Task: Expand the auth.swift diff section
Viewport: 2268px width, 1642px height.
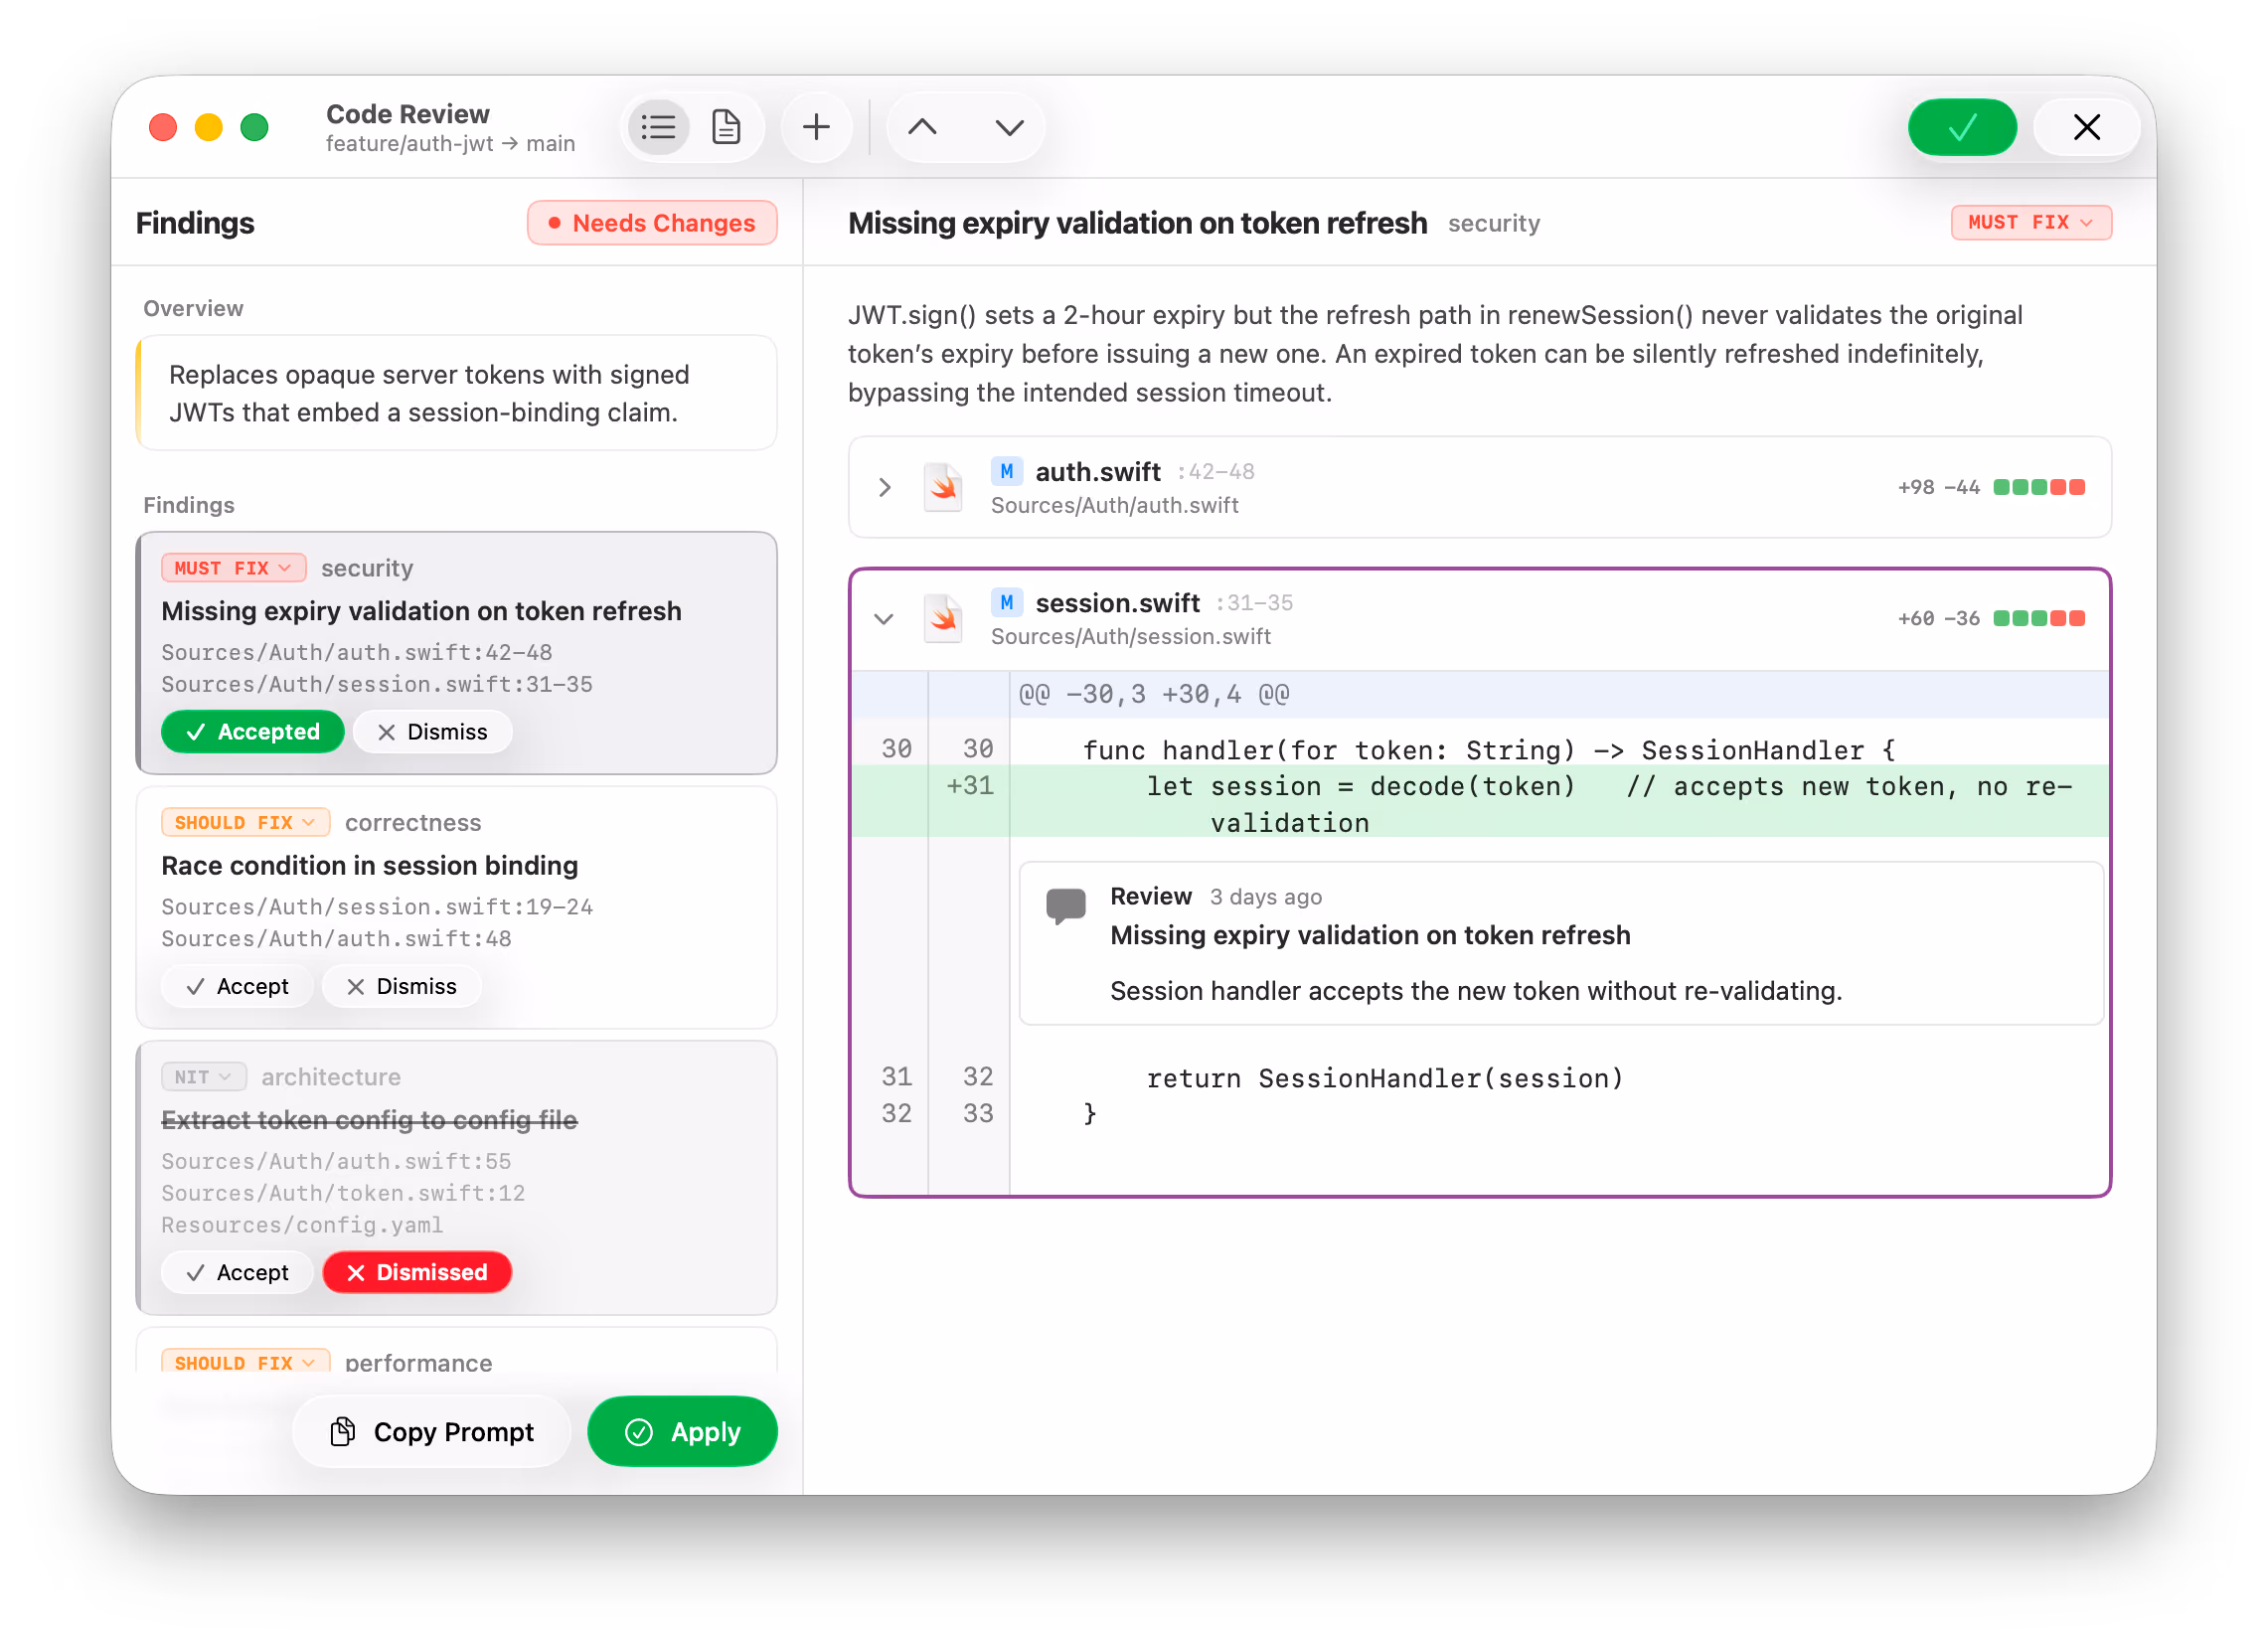Action: [x=884, y=487]
